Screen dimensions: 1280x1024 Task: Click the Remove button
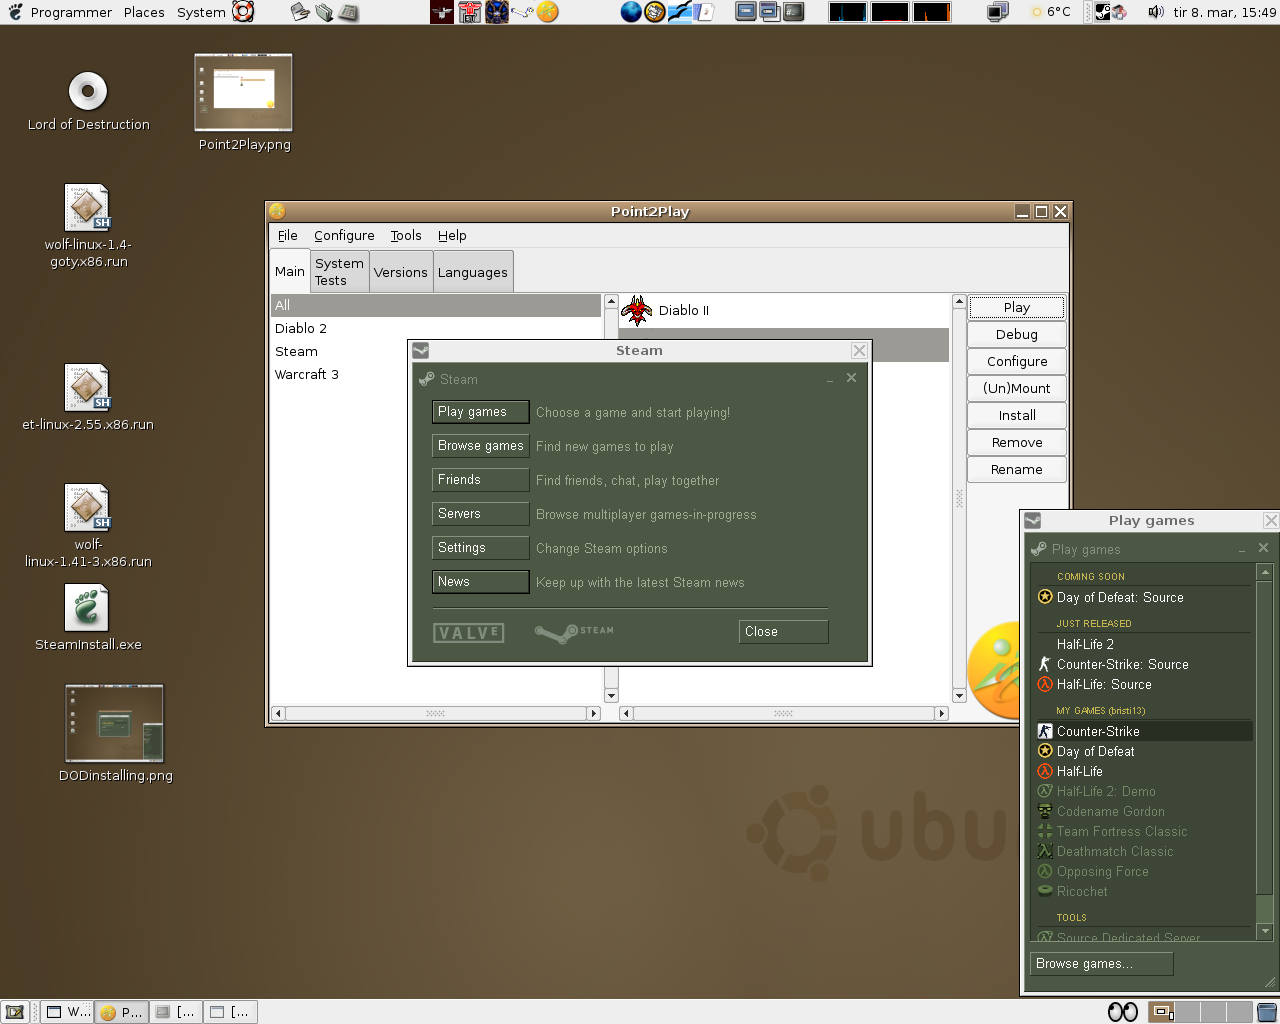1017,443
